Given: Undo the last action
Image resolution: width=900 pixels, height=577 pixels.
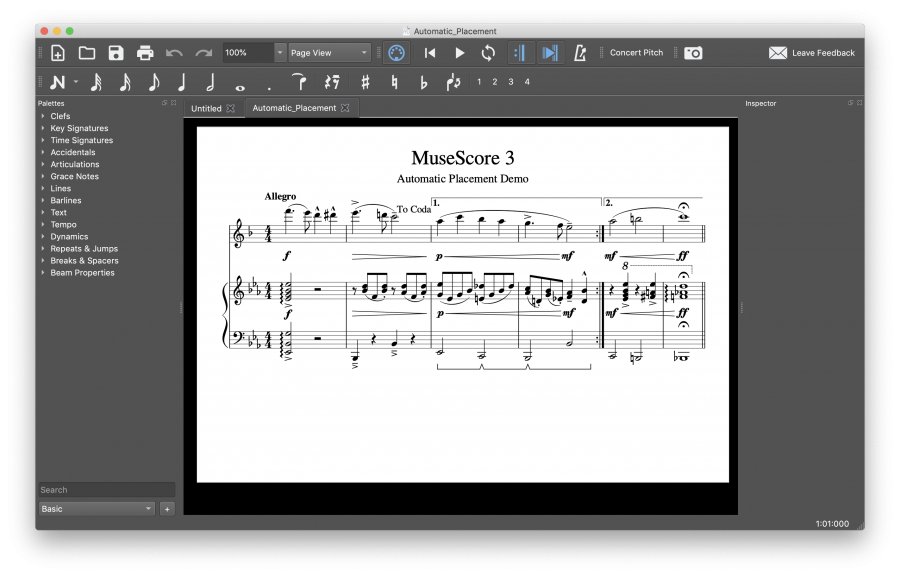Looking at the screenshot, I should (174, 53).
